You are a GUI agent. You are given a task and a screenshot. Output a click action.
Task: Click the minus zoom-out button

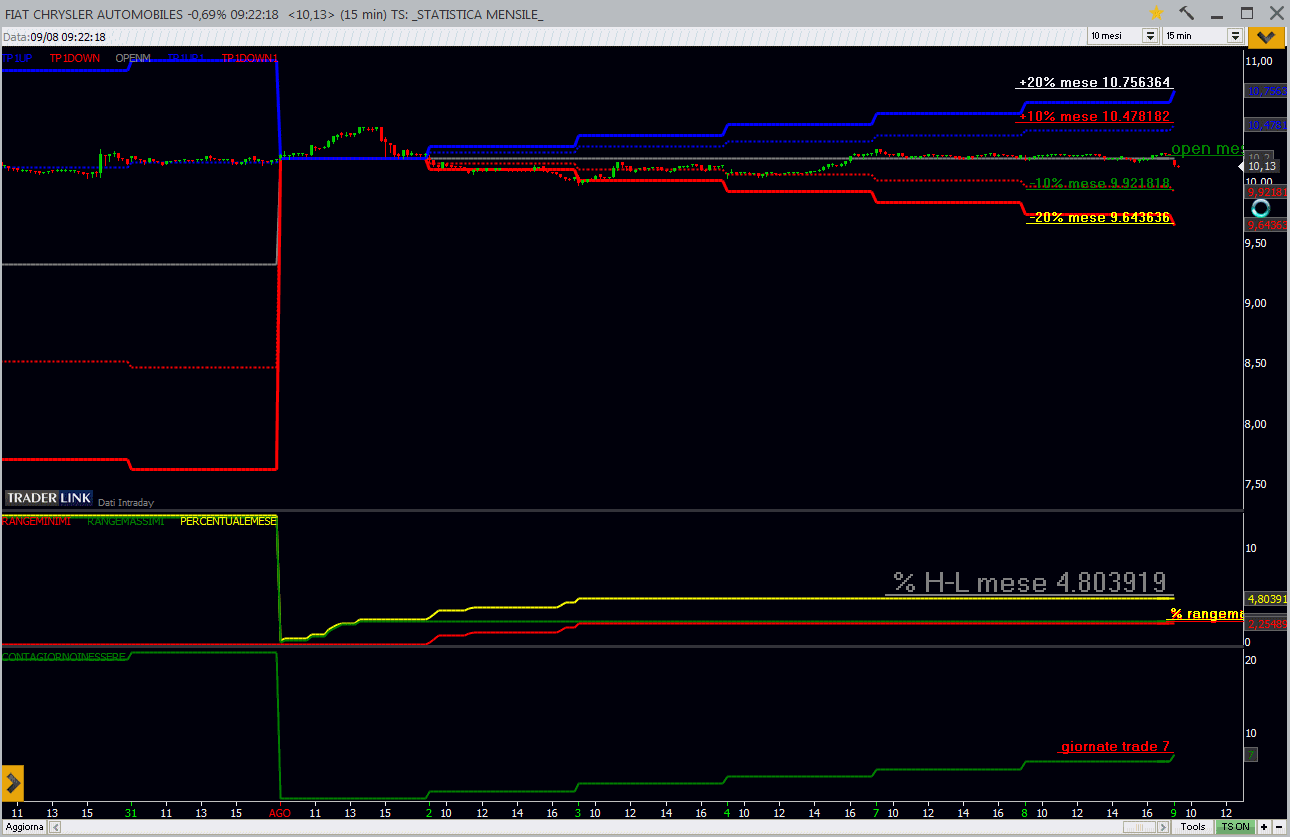(1279, 827)
